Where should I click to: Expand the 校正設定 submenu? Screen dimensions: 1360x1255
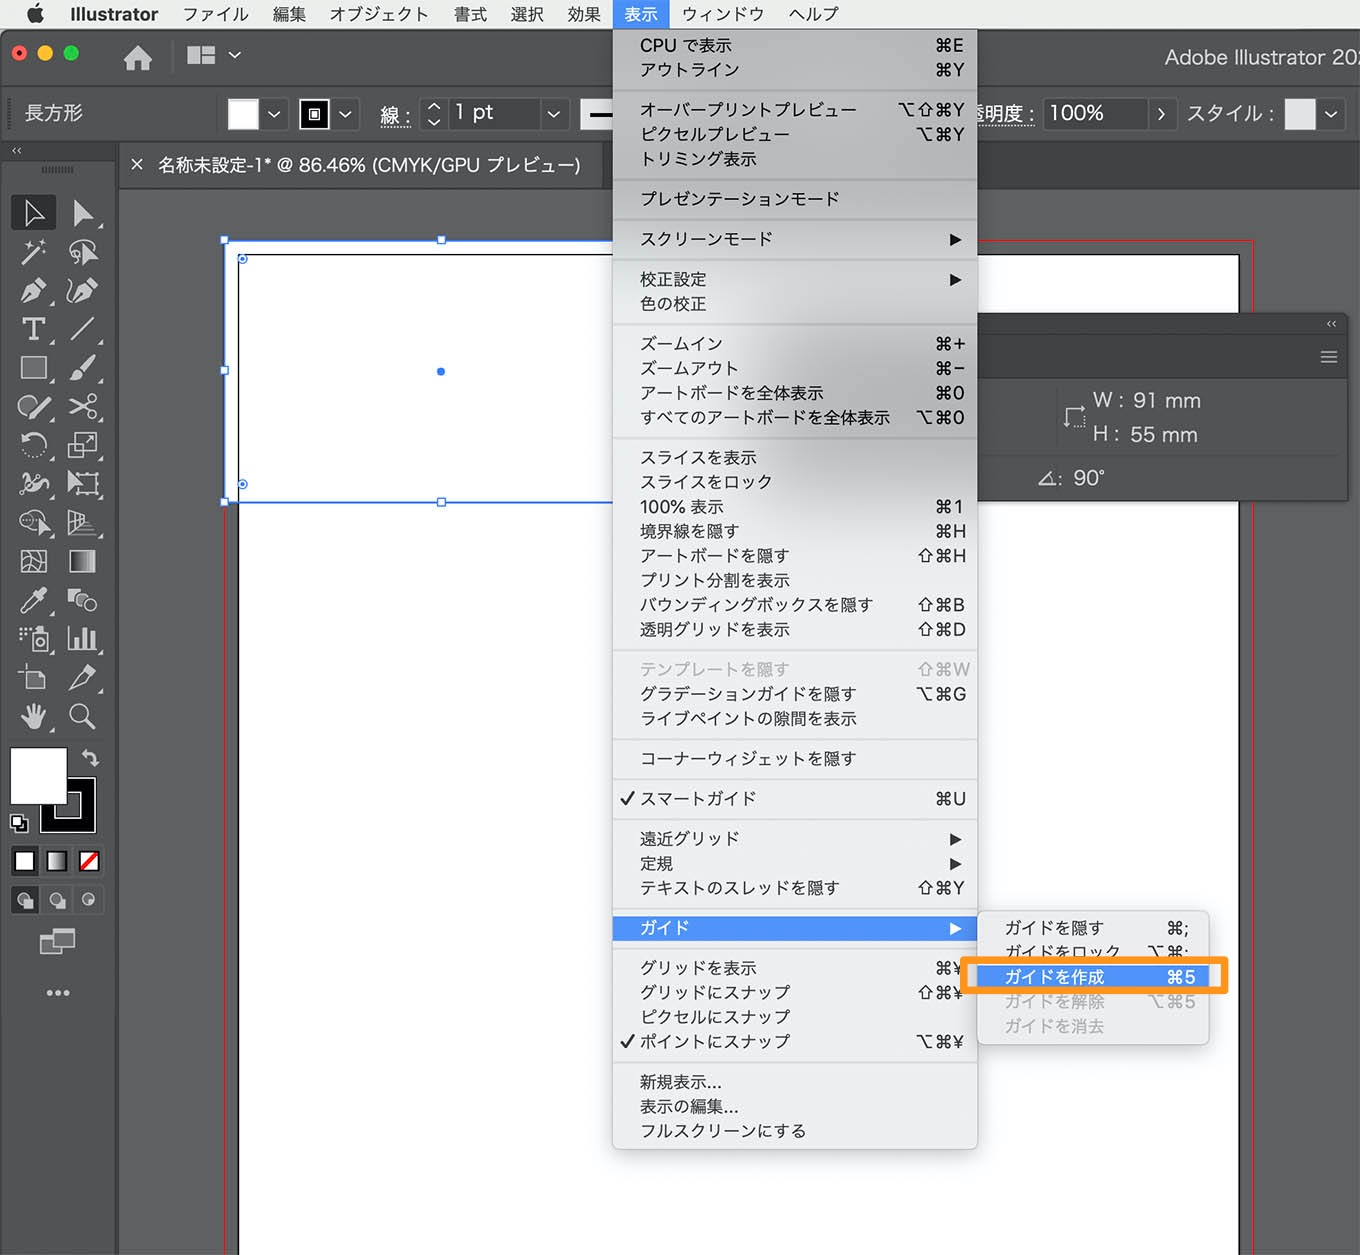tap(795, 280)
